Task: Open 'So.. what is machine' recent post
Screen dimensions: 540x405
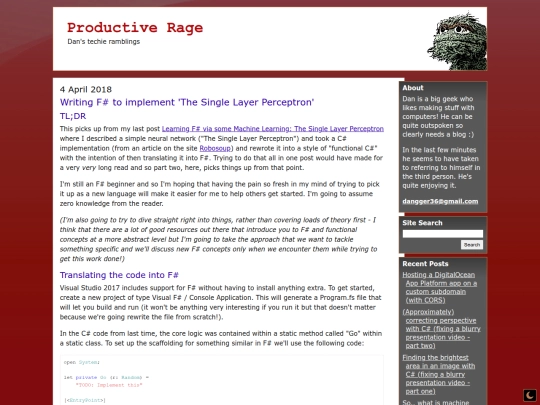Action: coord(436,402)
